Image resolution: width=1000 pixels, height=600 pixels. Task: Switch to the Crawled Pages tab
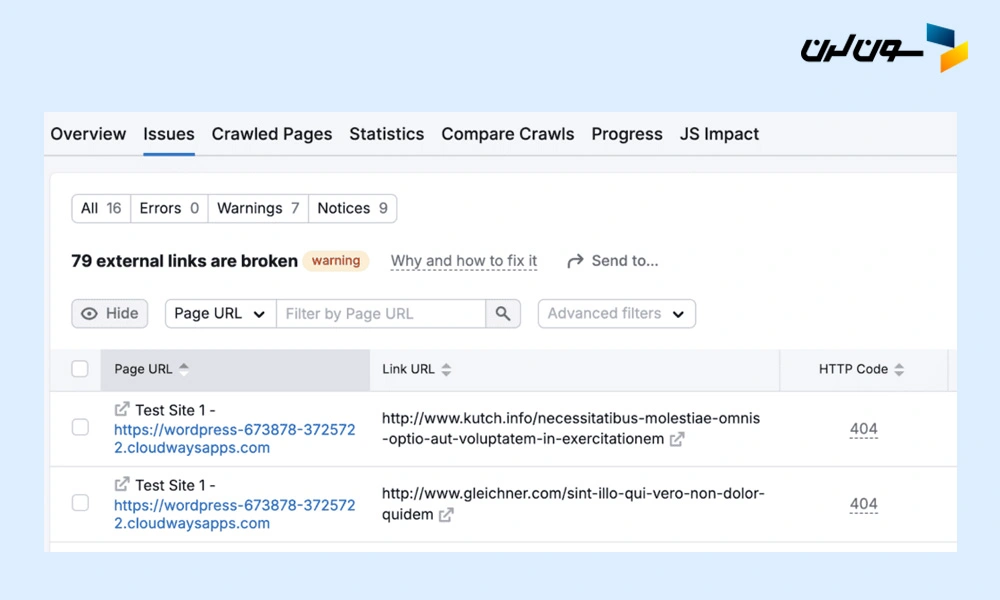click(x=272, y=134)
